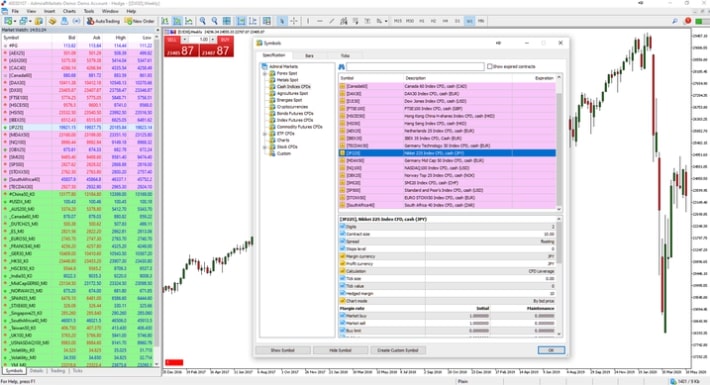Select the bar chart type icon
The width and height of the screenshot is (710, 385).
click(x=165, y=21)
